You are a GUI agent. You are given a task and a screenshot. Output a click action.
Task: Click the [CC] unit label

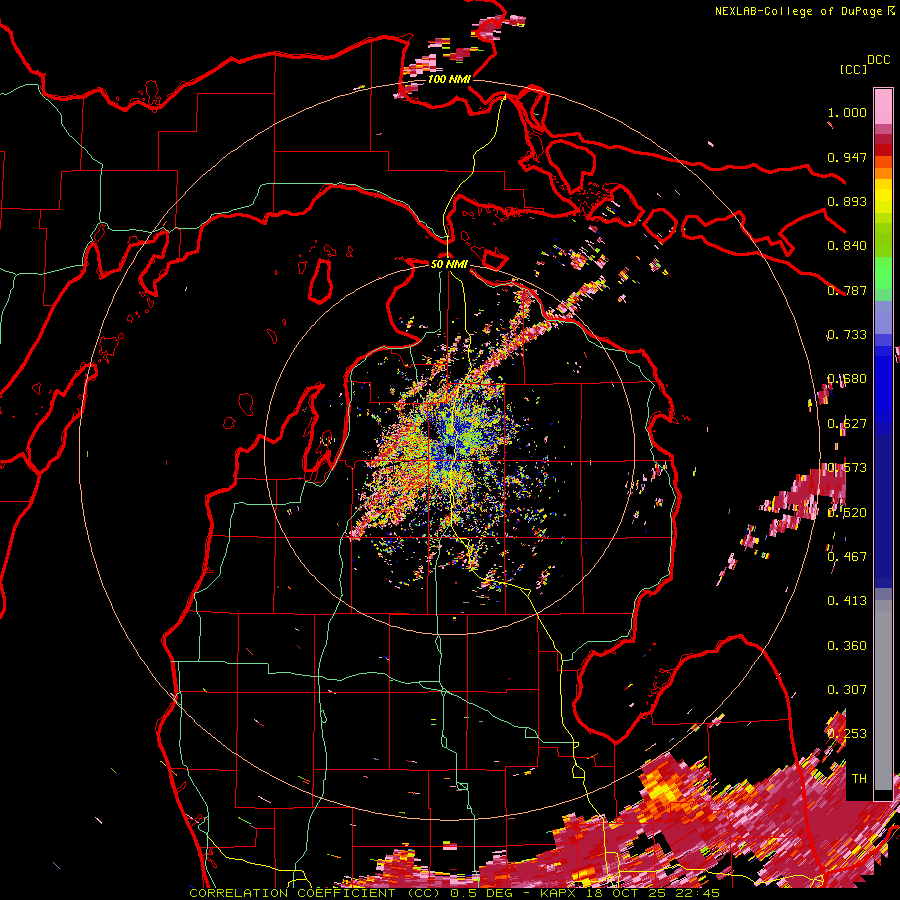(853, 69)
